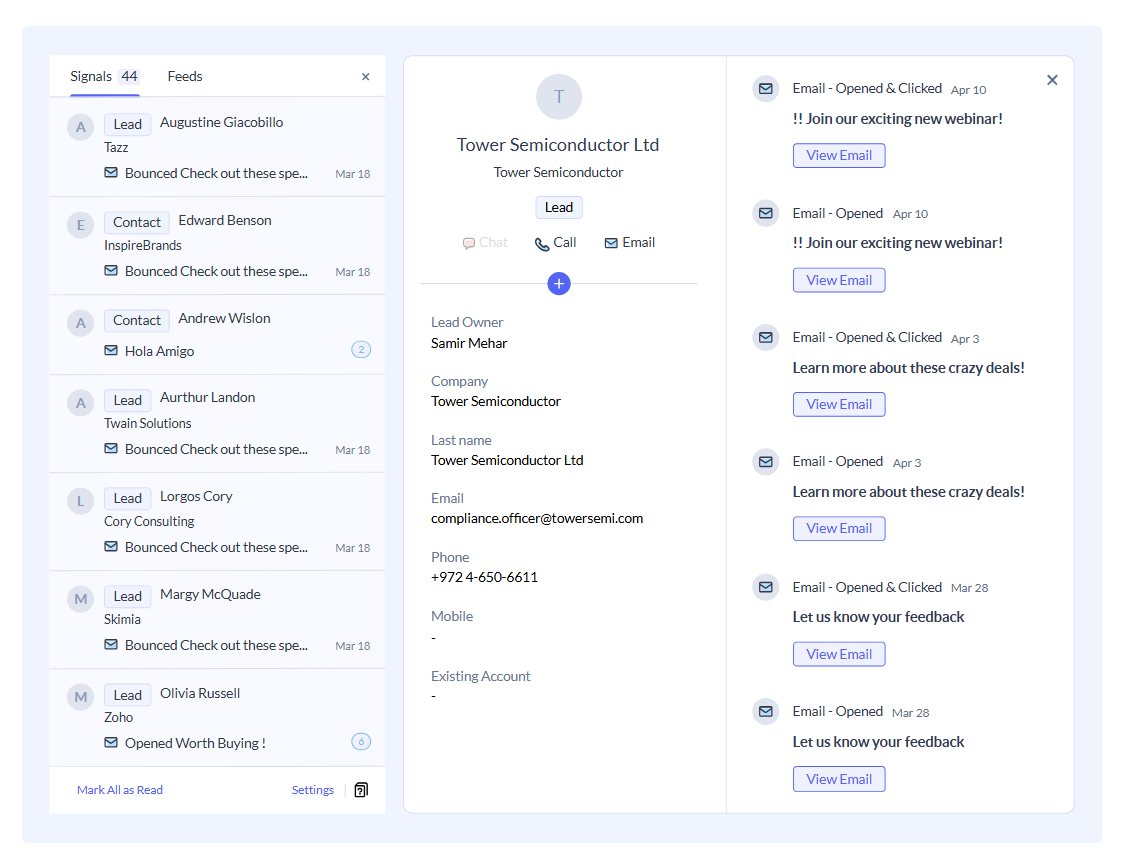The image size is (1126, 863).
Task: Click the Email envelope icon action
Action: click(611, 243)
